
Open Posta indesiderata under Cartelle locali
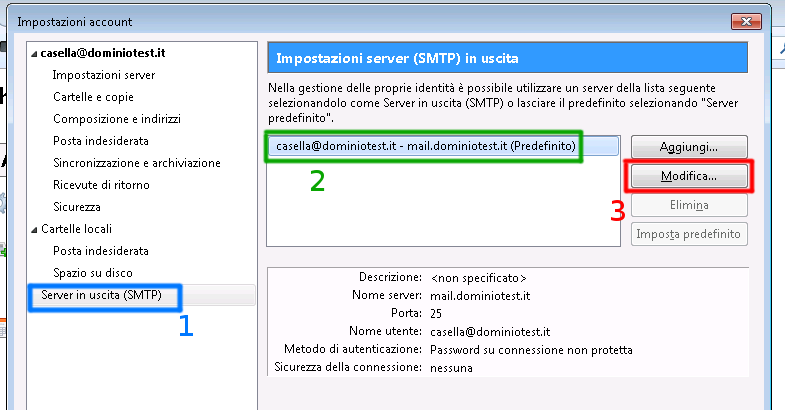pyautogui.click(x=101, y=251)
